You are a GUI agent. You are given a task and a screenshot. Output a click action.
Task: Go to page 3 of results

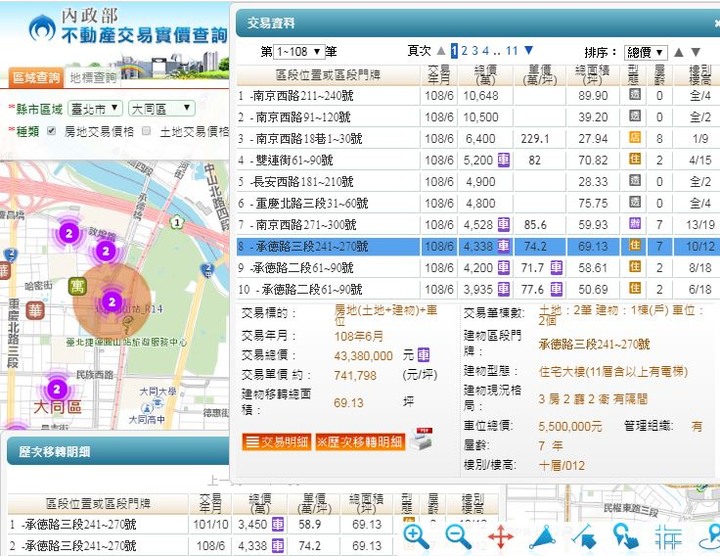click(475, 51)
